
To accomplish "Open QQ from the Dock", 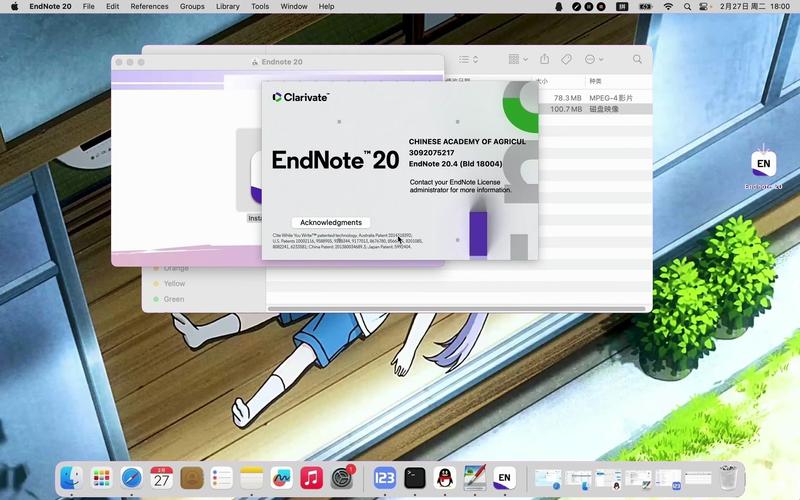I will pyautogui.click(x=444, y=478).
